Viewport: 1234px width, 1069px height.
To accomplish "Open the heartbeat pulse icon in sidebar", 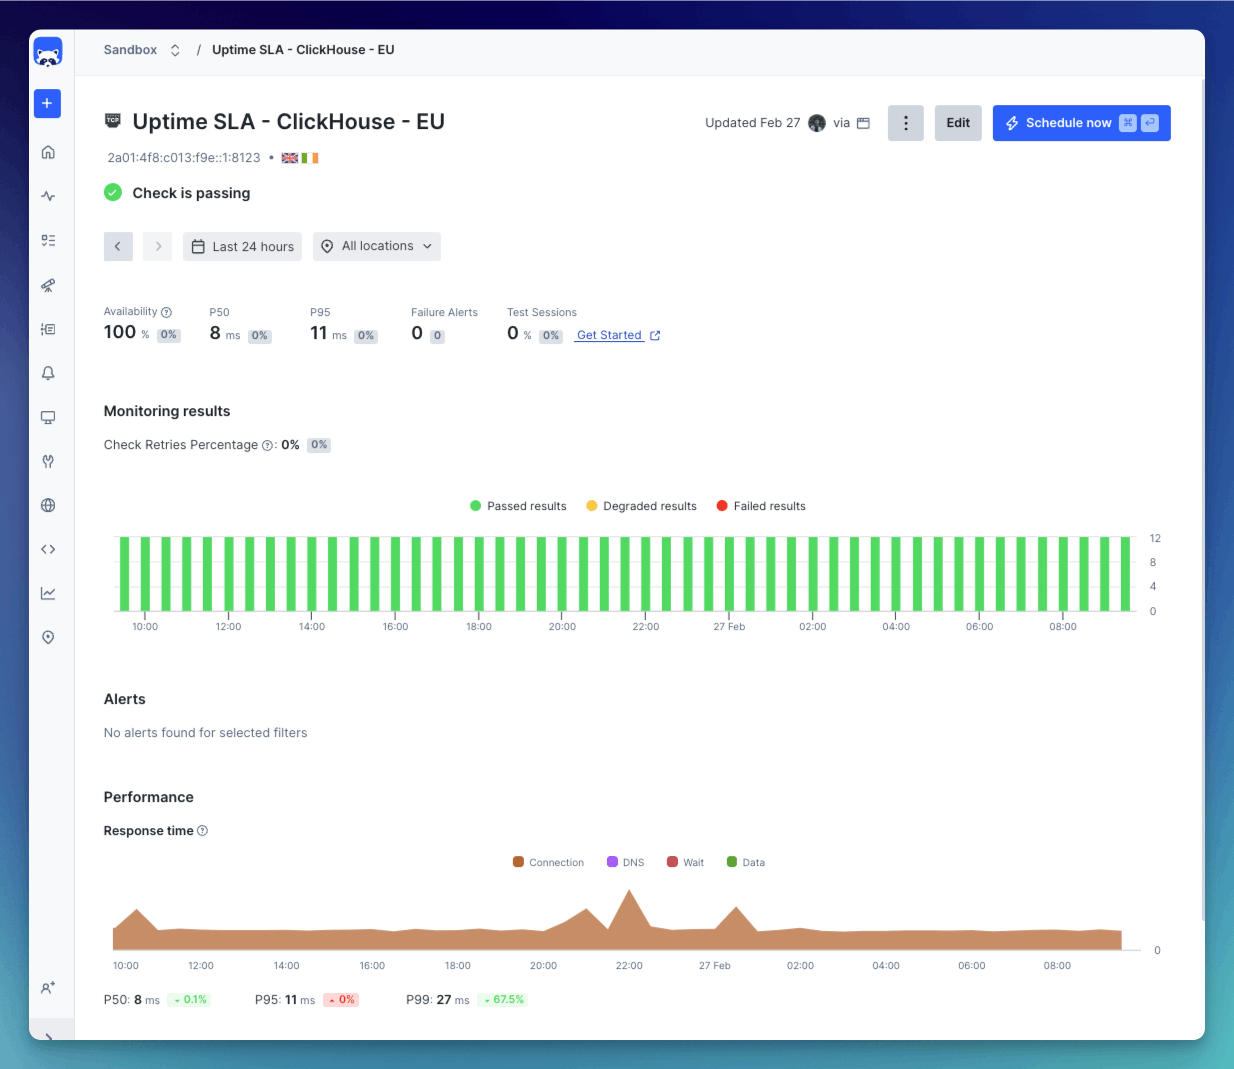I will (x=48, y=196).
